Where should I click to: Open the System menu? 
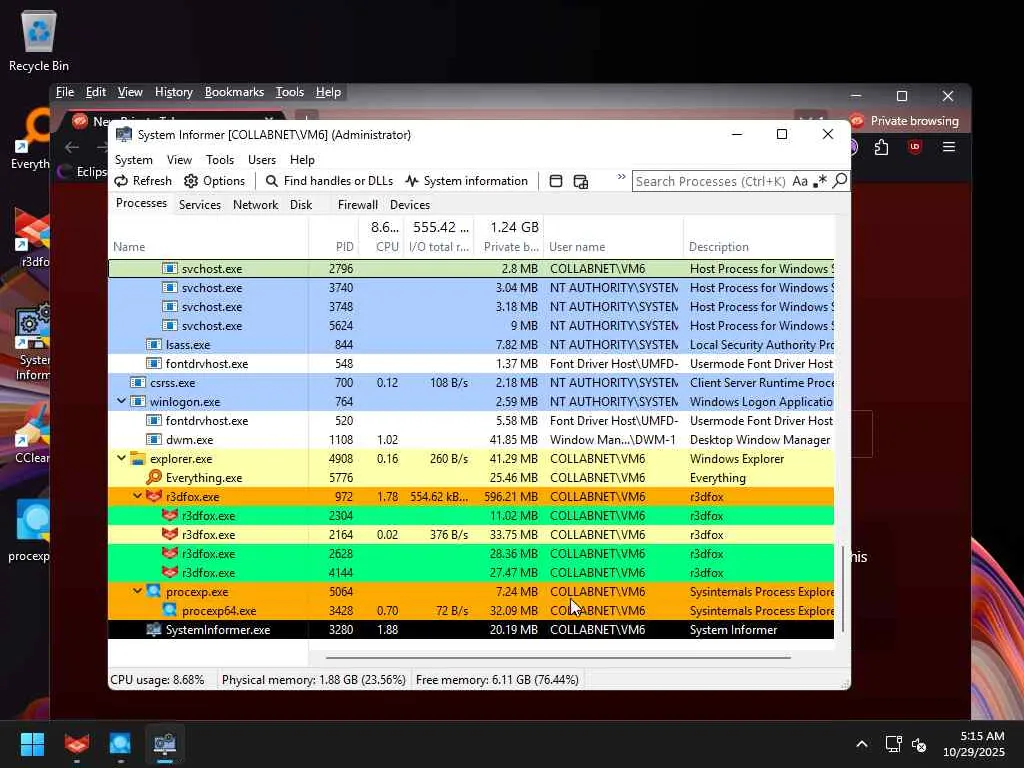click(134, 160)
